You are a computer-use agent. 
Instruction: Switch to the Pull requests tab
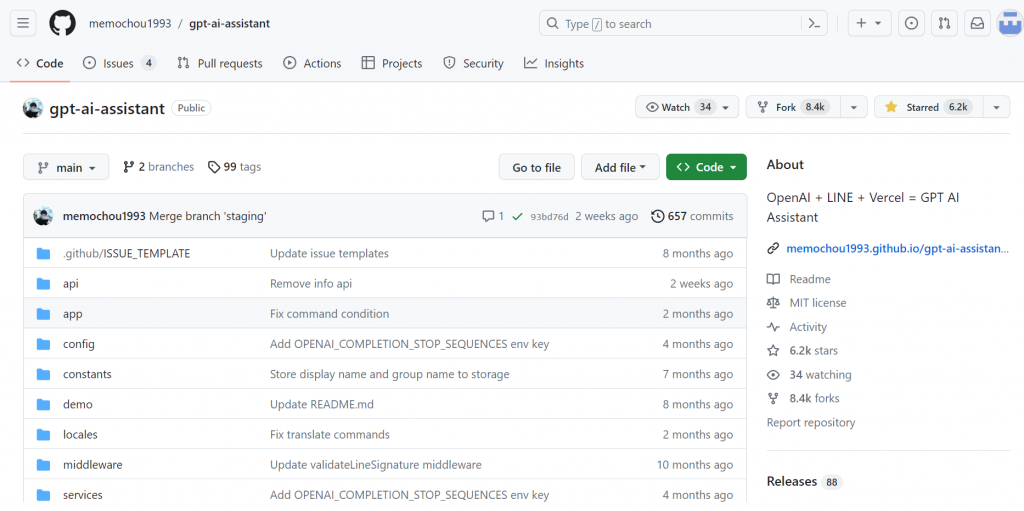click(x=219, y=63)
